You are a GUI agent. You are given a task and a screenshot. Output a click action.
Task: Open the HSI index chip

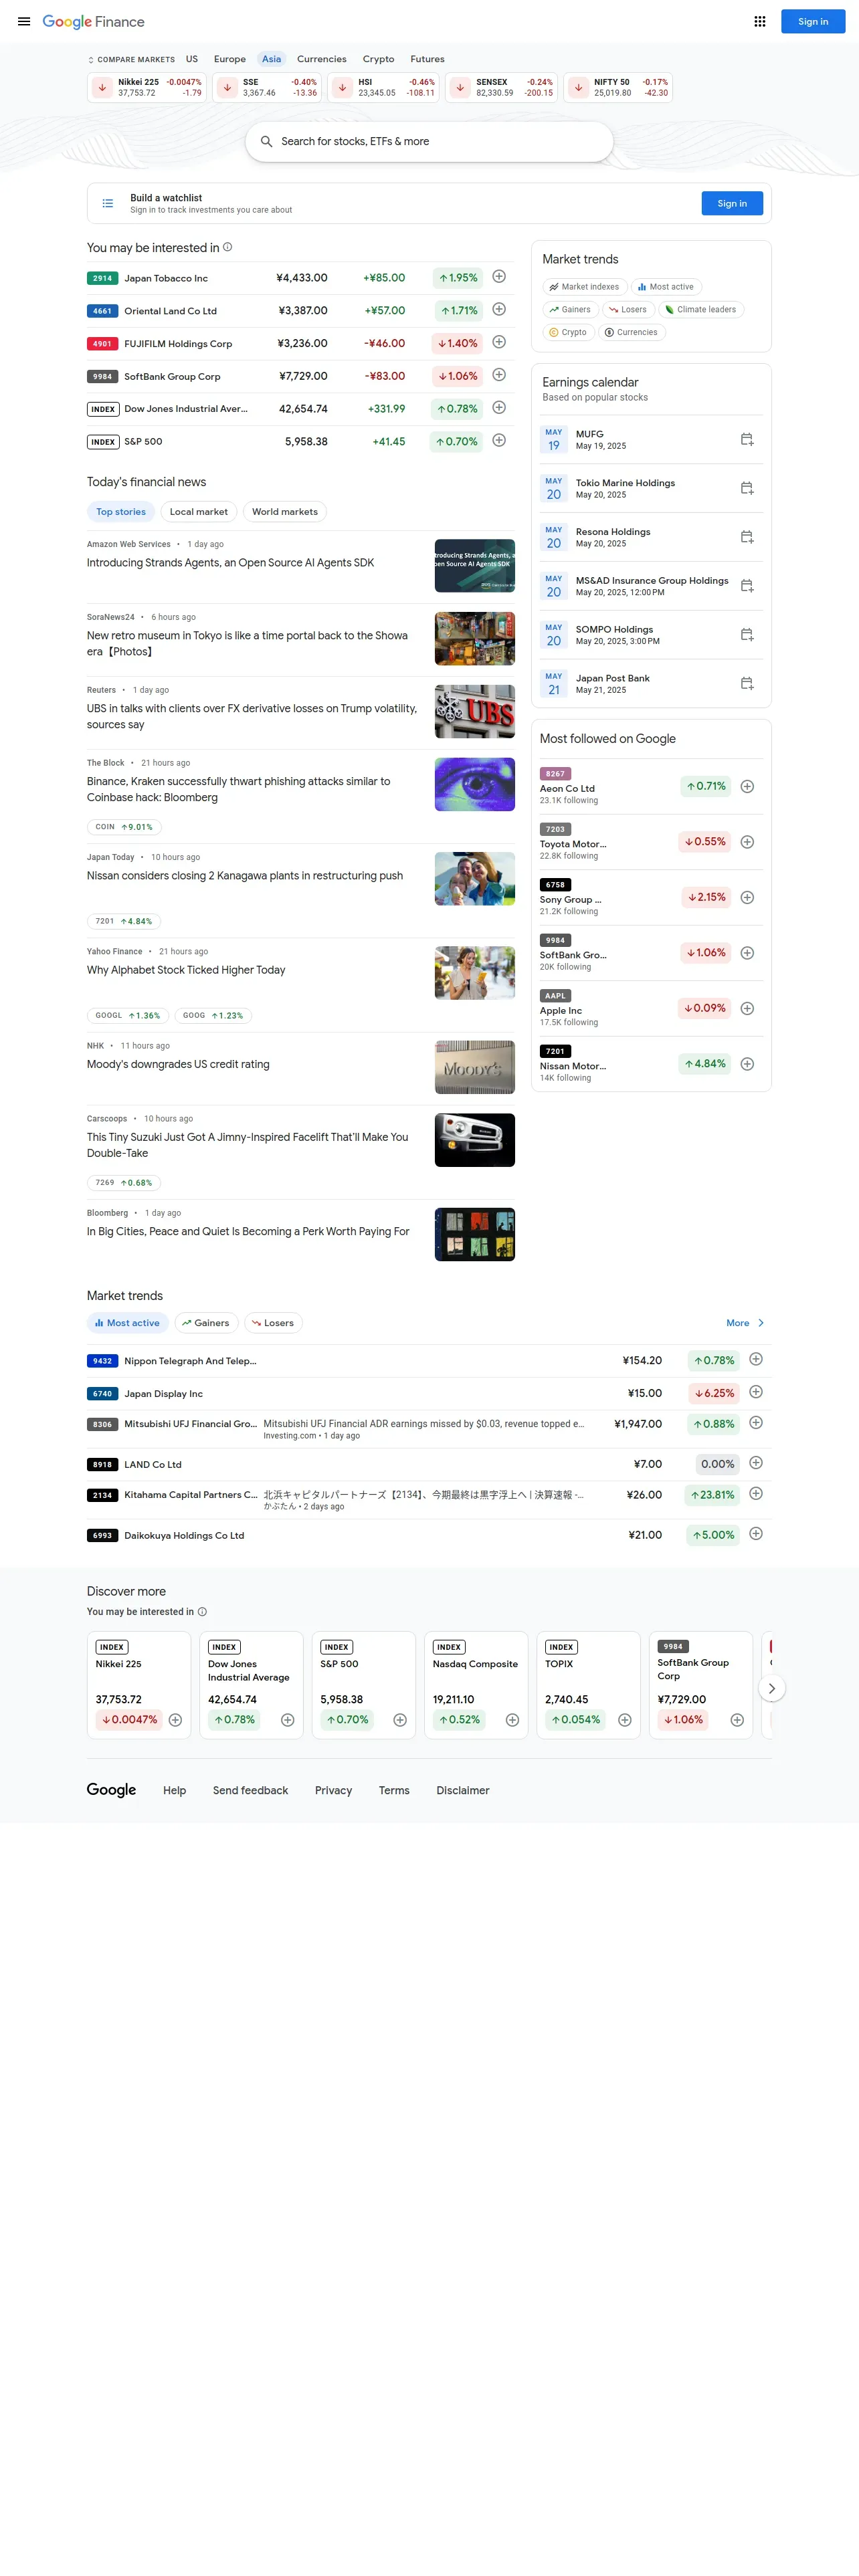coord(384,88)
